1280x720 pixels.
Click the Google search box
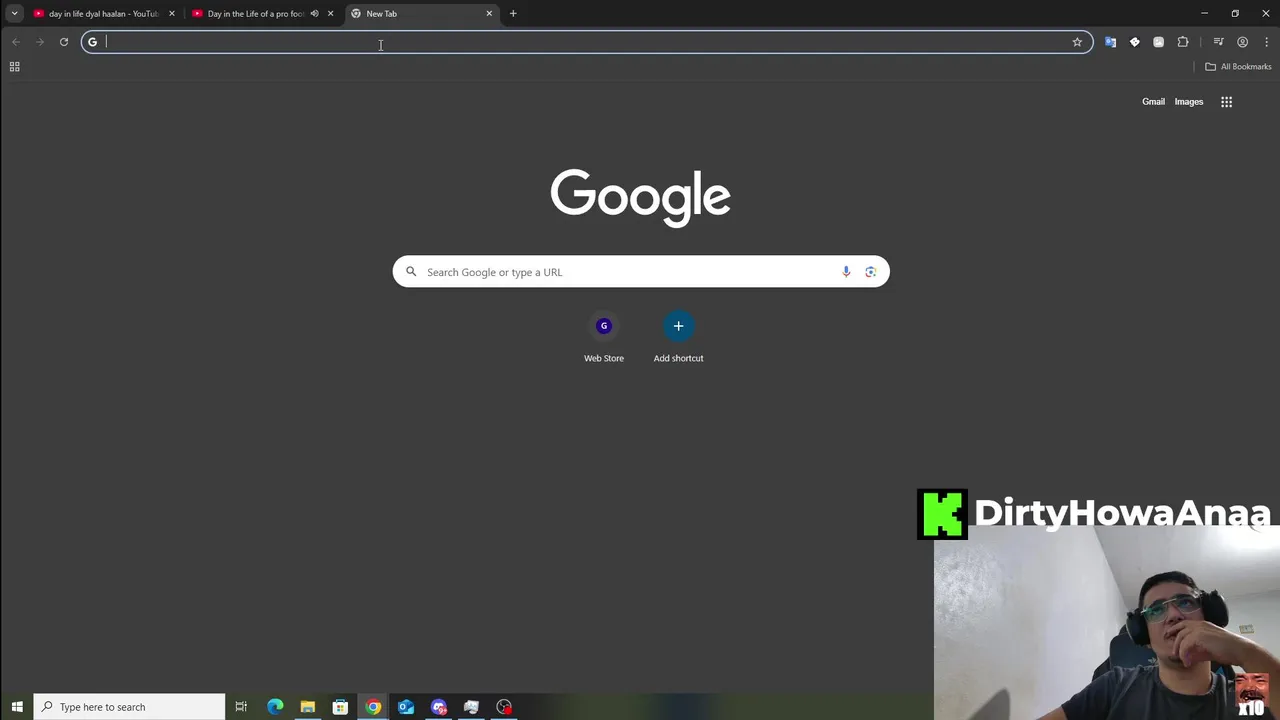641,272
